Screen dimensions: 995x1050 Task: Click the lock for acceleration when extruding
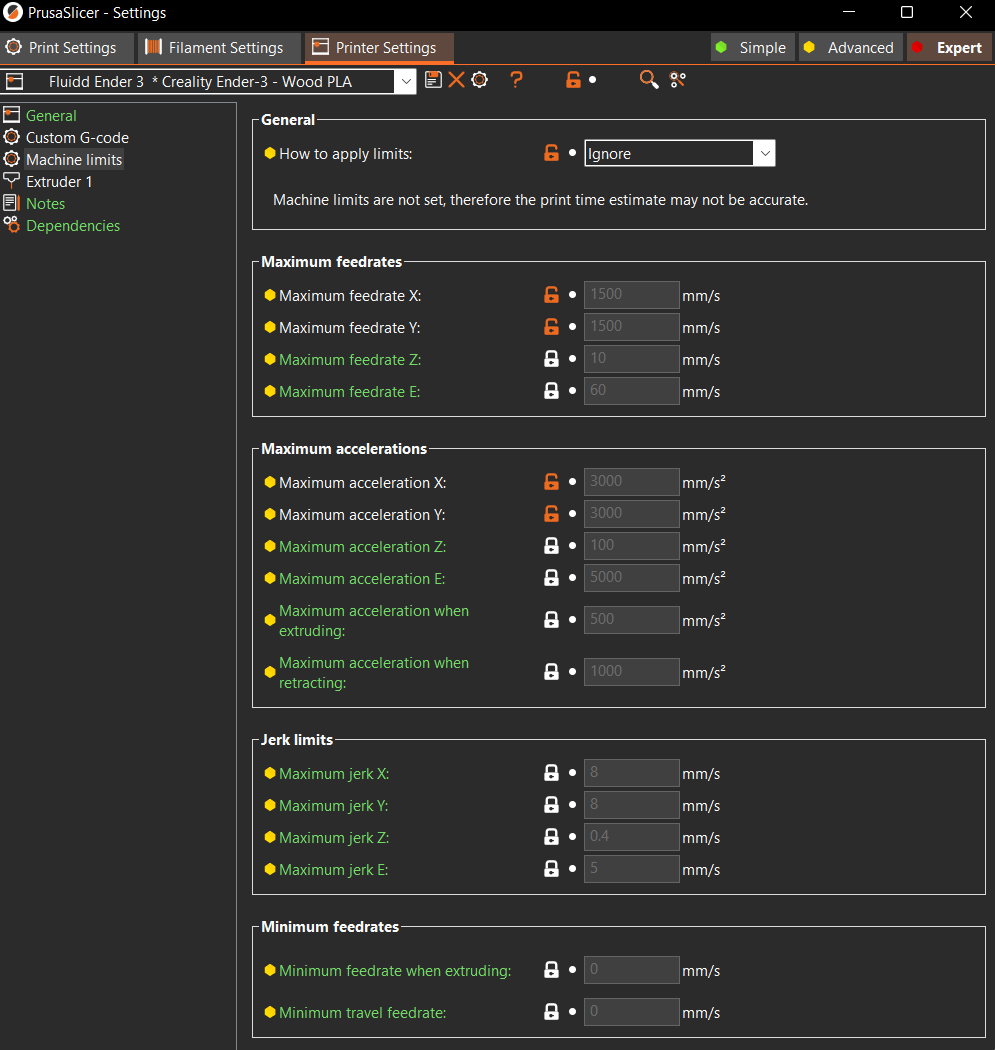(x=551, y=620)
